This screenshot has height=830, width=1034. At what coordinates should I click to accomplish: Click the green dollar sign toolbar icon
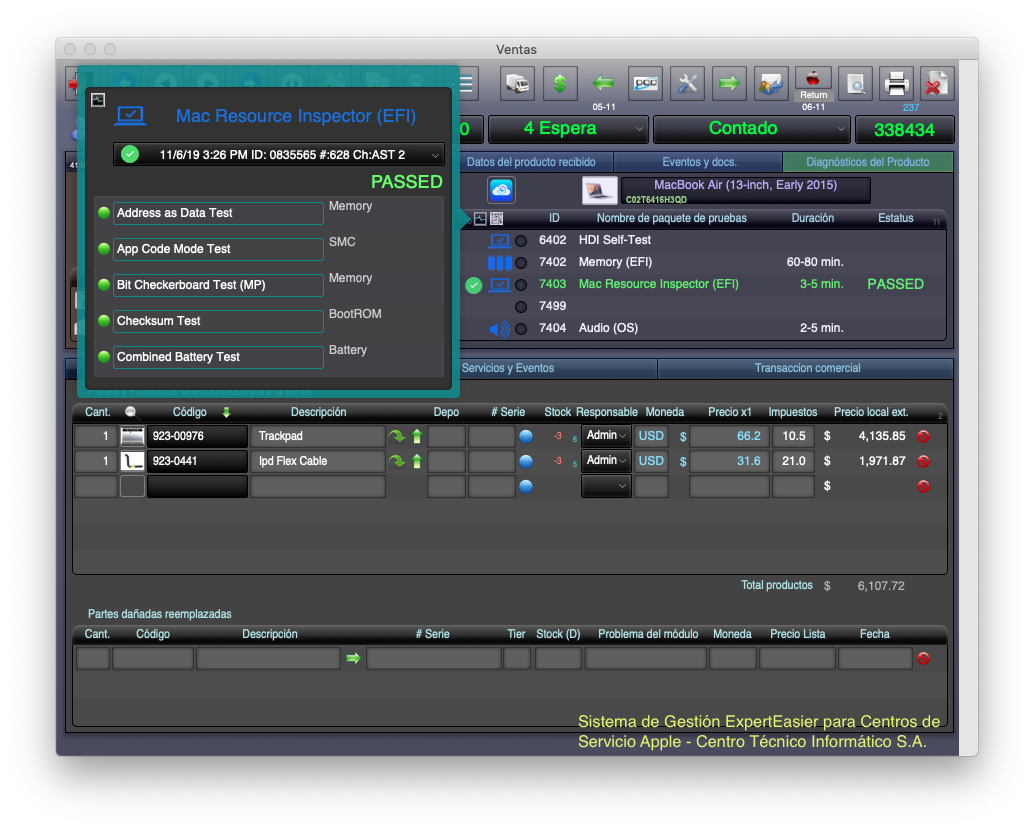(x=560, y=84)
